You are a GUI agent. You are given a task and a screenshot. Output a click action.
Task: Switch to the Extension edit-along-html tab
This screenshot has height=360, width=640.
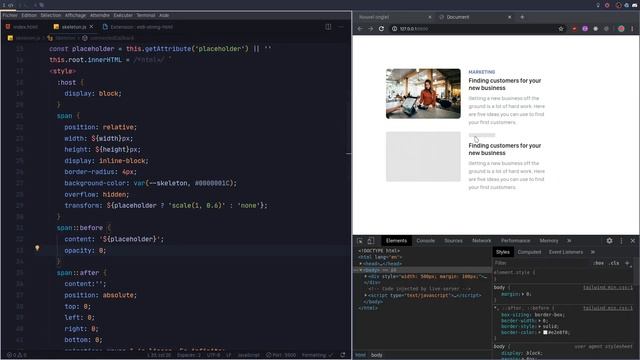coord(138,27)
